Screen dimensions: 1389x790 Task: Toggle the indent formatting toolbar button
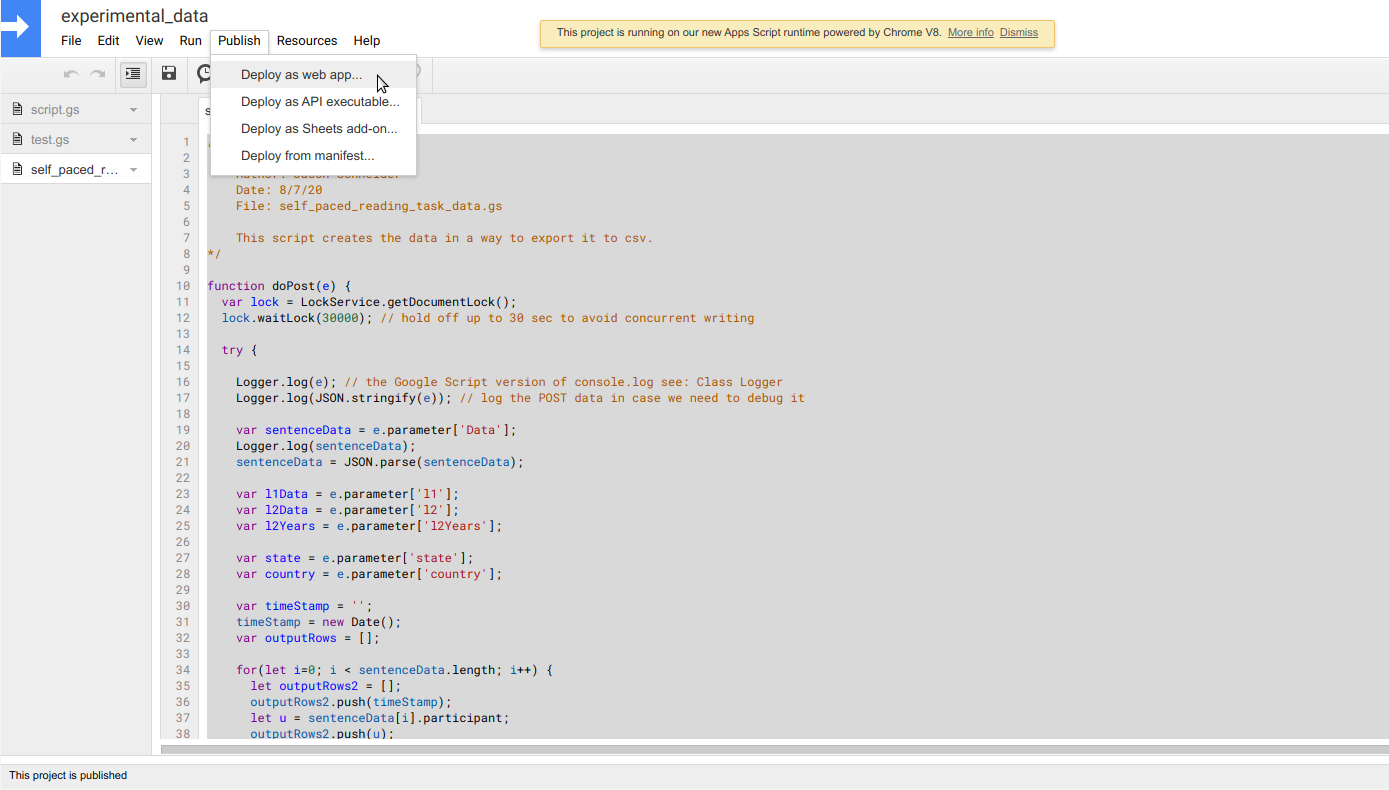click(x=133, y=73)
